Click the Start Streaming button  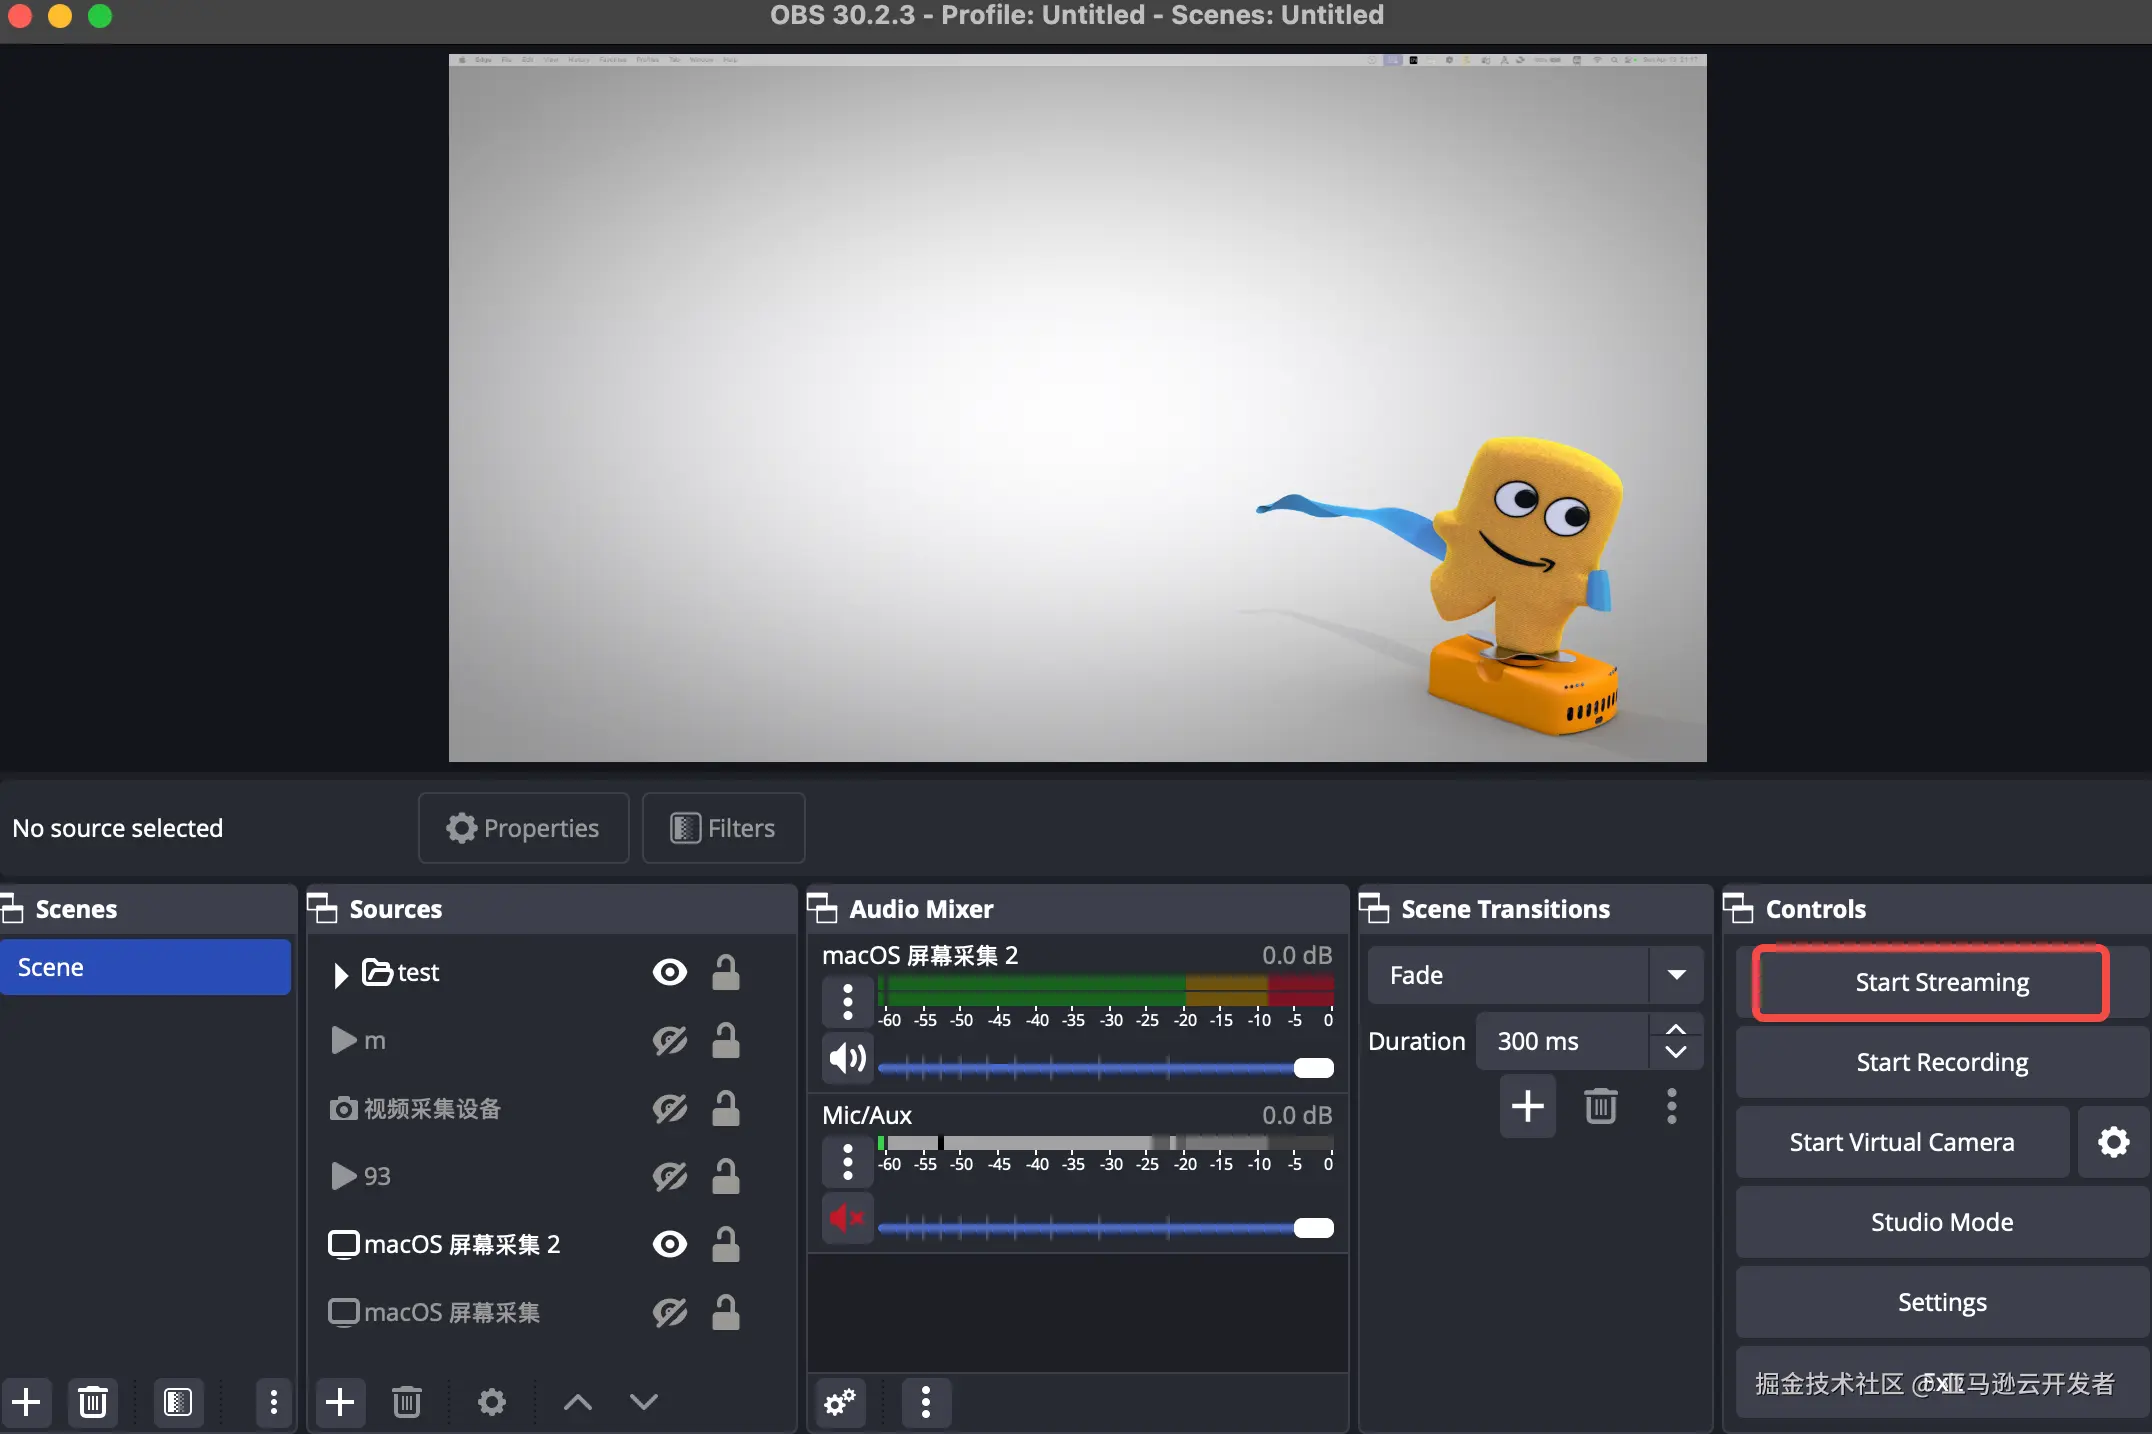click(1941, 982)
